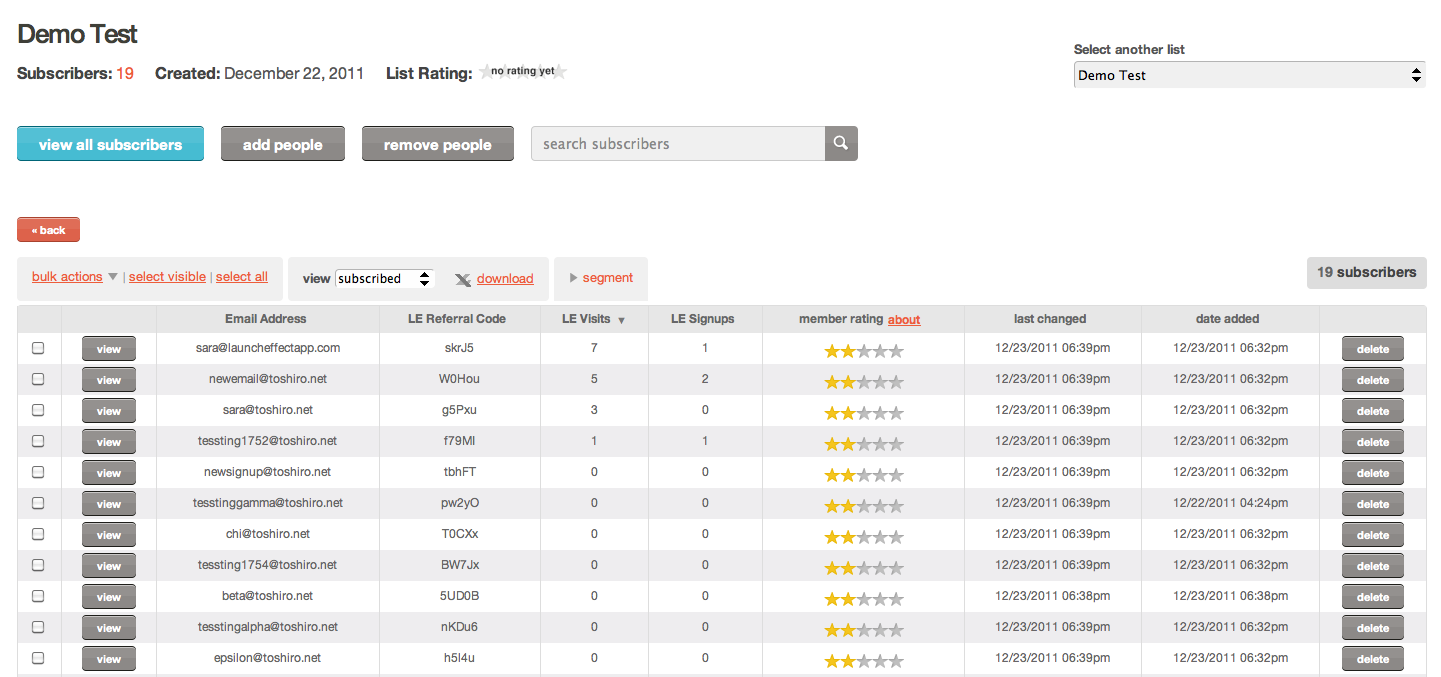Sort table by Email Address column
The image size is (1441, 677).
point(266,319)
